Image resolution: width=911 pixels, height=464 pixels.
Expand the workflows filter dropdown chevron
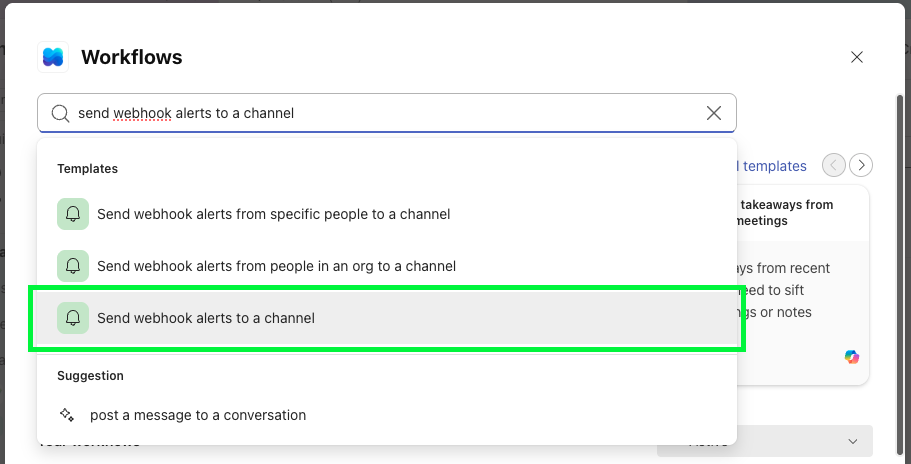coord(853,441)
